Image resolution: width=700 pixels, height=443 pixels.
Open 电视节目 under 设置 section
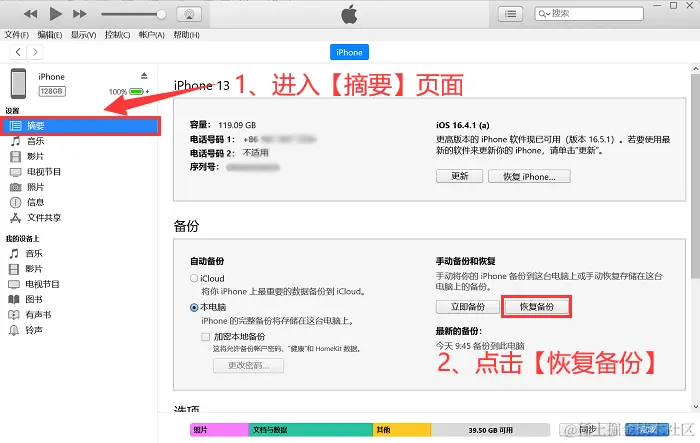[x=44, y=172]
